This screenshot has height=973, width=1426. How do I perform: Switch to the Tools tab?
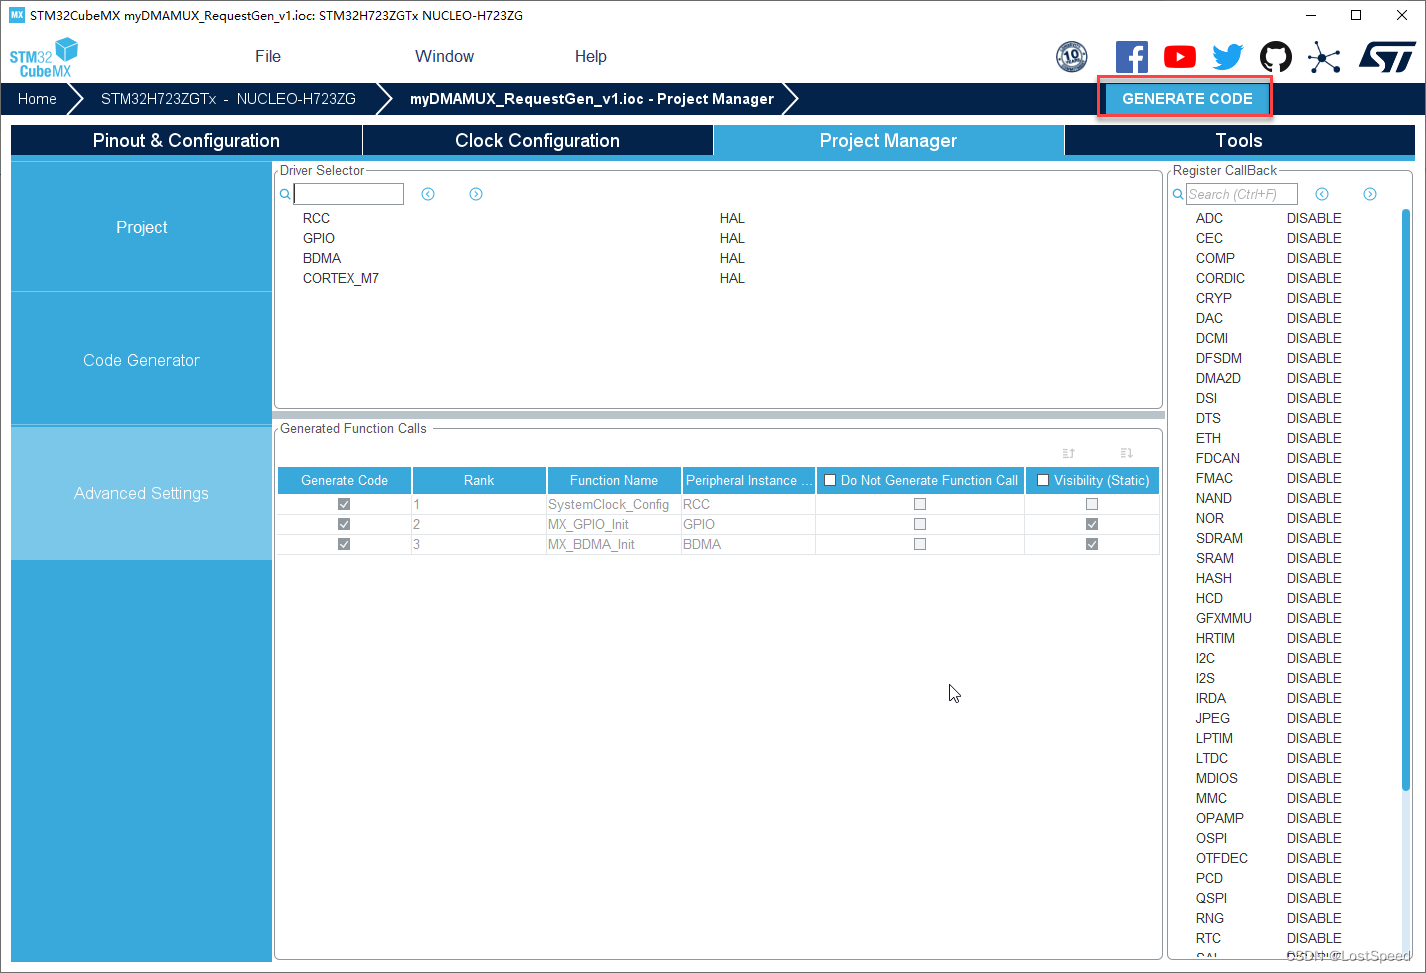pos(1239,140)
